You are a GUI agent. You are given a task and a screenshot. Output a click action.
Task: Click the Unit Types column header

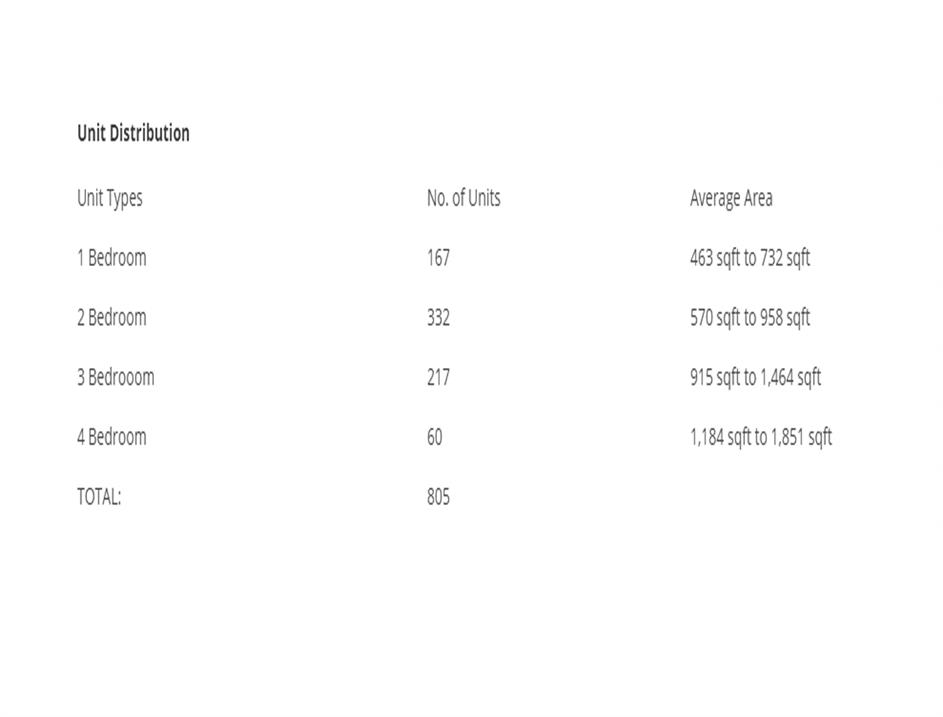(x=110, y=198)
